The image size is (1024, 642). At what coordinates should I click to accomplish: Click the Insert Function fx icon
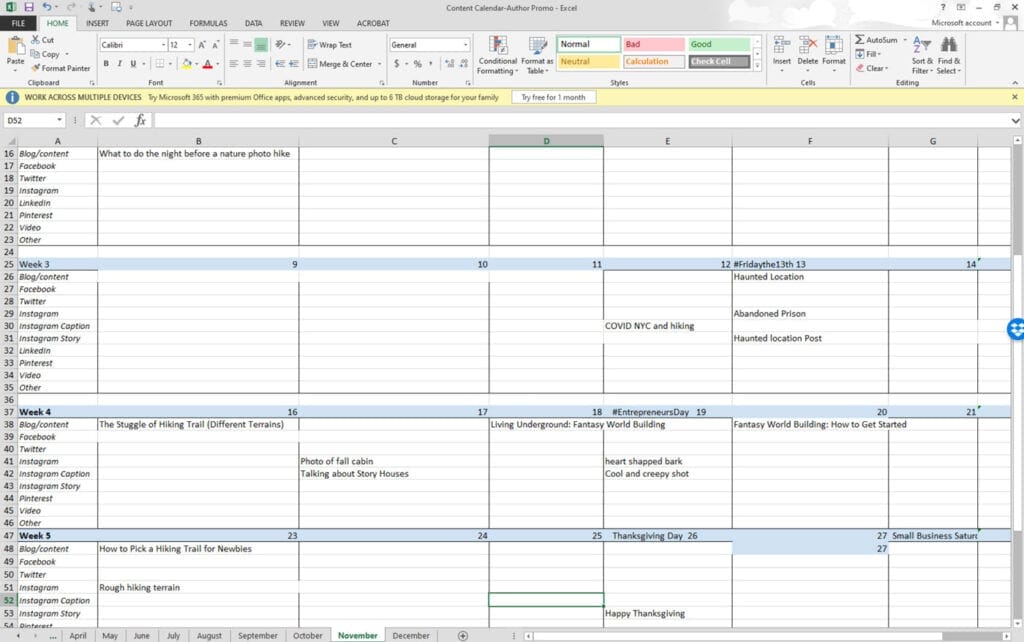(140, 120)
